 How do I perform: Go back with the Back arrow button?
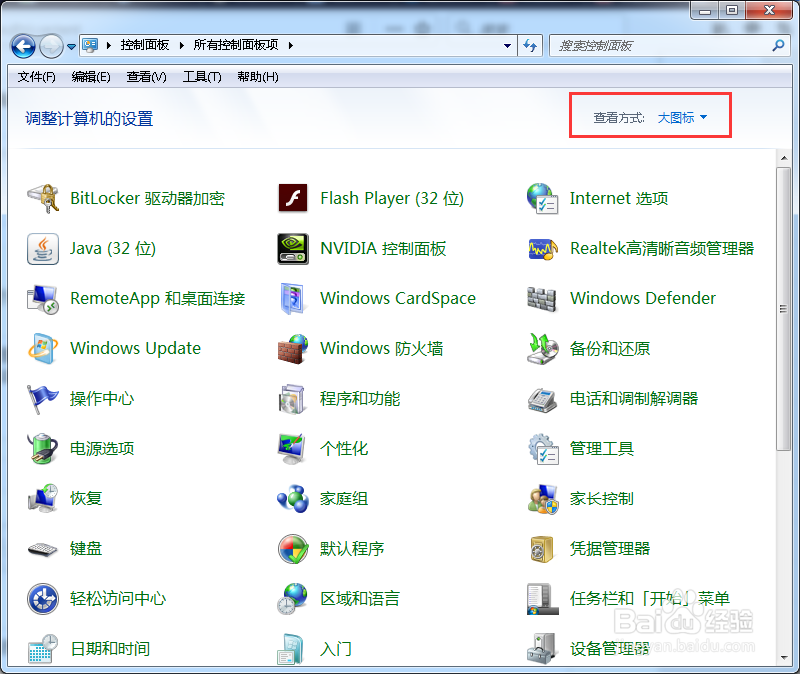point(23,46)
